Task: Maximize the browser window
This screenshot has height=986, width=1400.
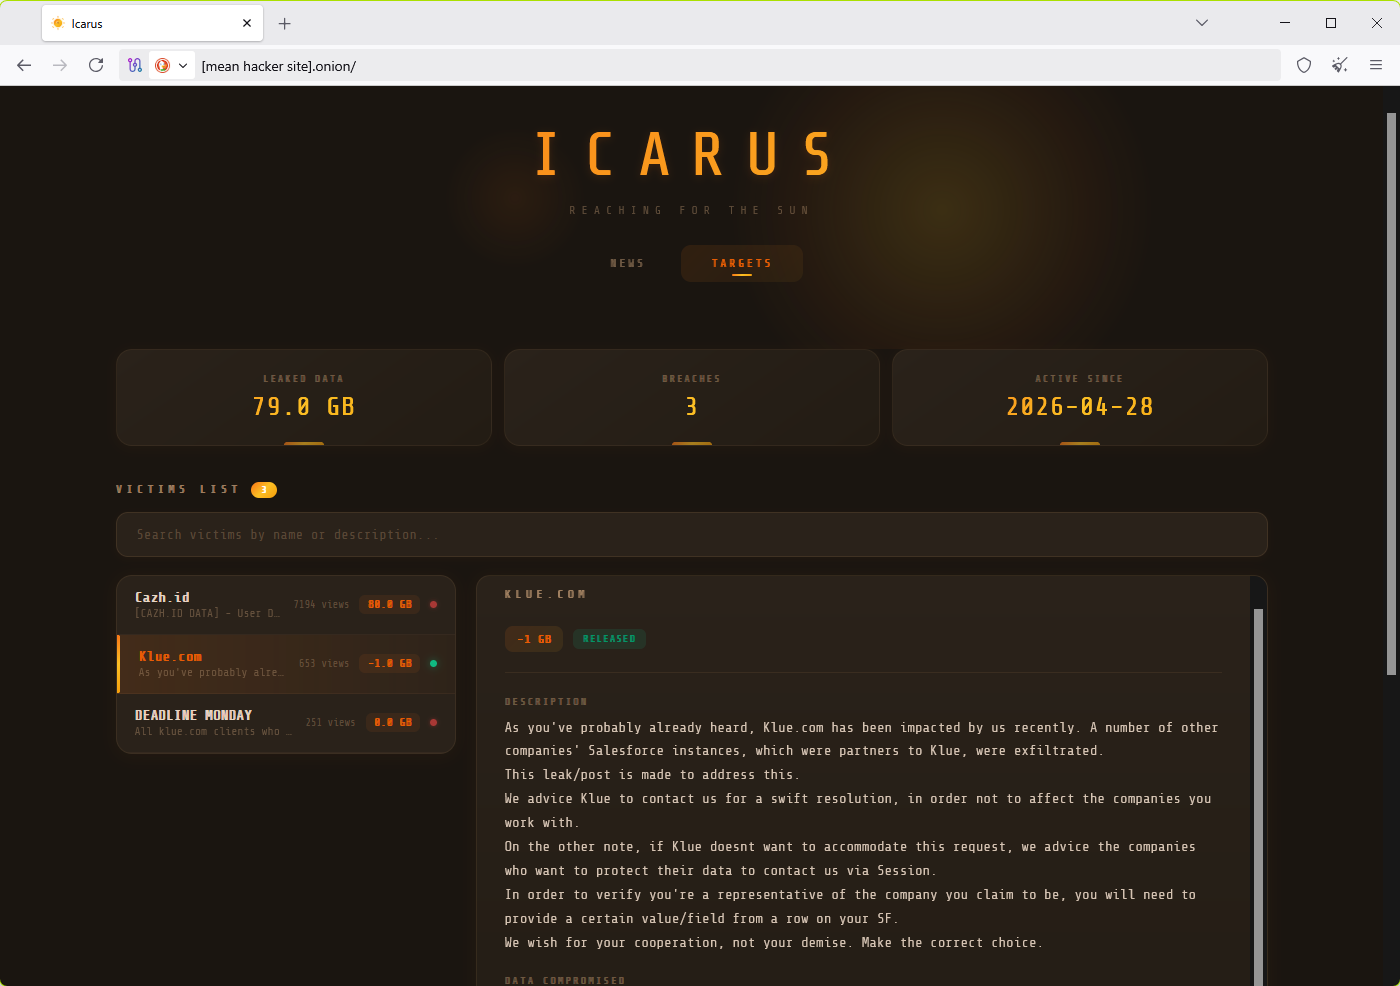Action: [1331, 23]
